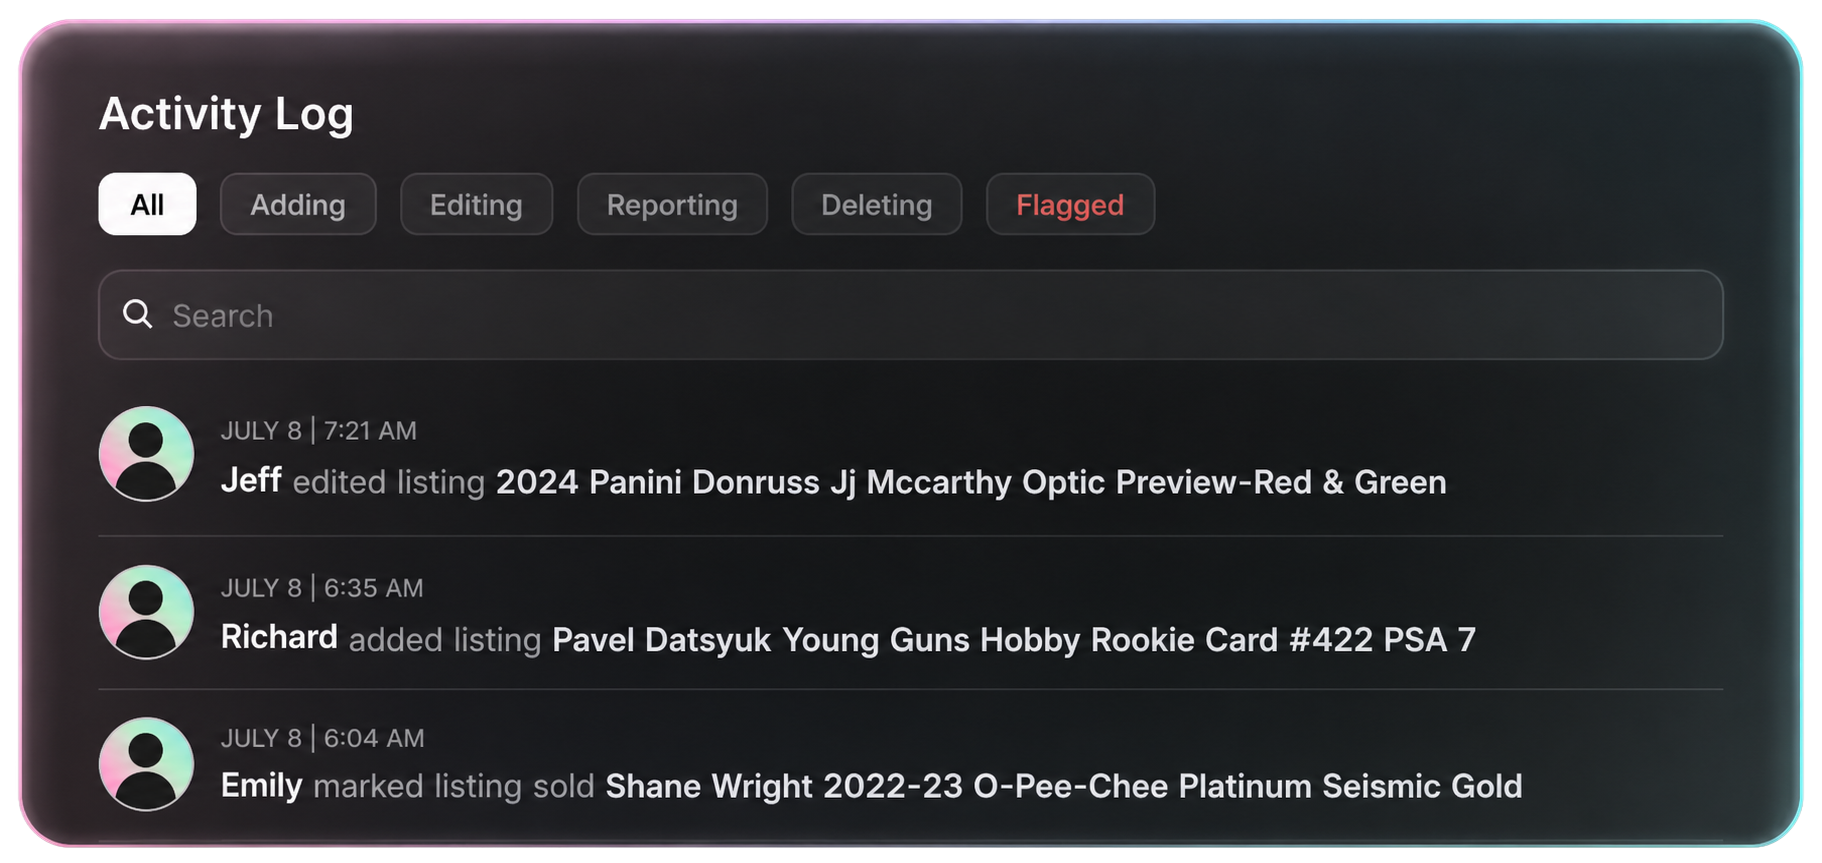Switch to the Adding filter
Image resolution: width=1822 pixels, height=863 pixels.
(x=298, y=204)
